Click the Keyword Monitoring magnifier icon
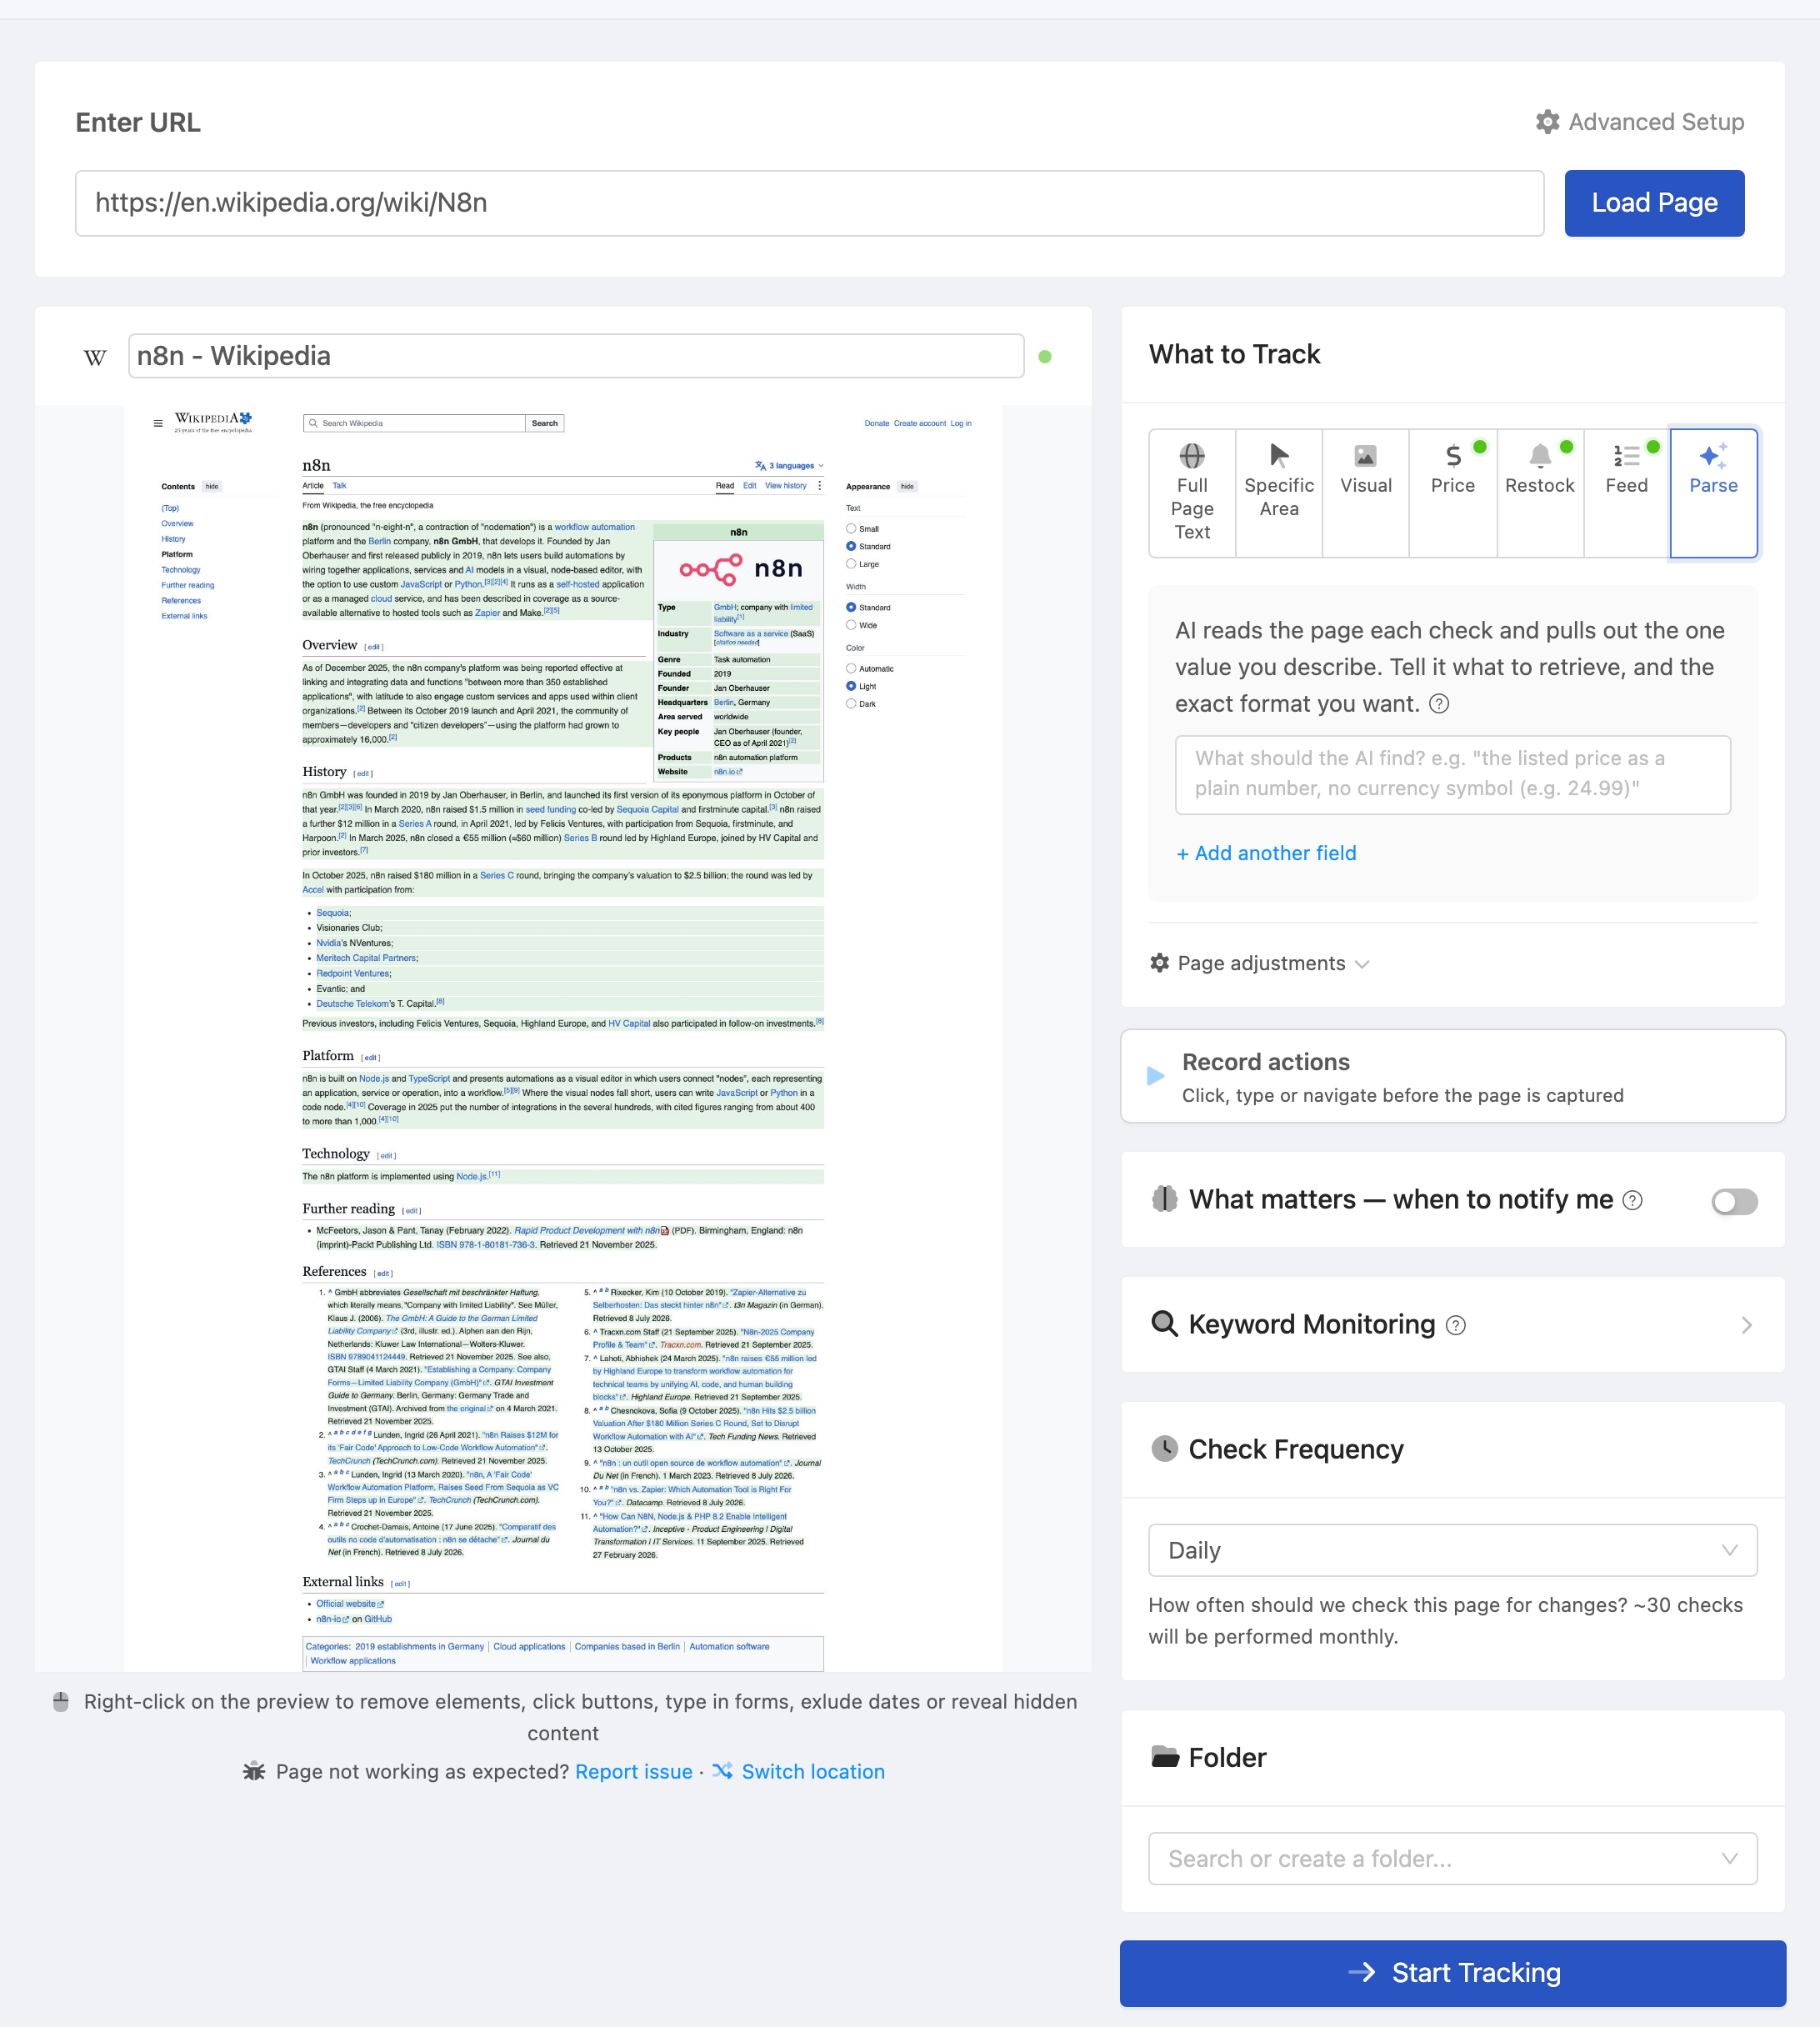 point(1165,1324)
